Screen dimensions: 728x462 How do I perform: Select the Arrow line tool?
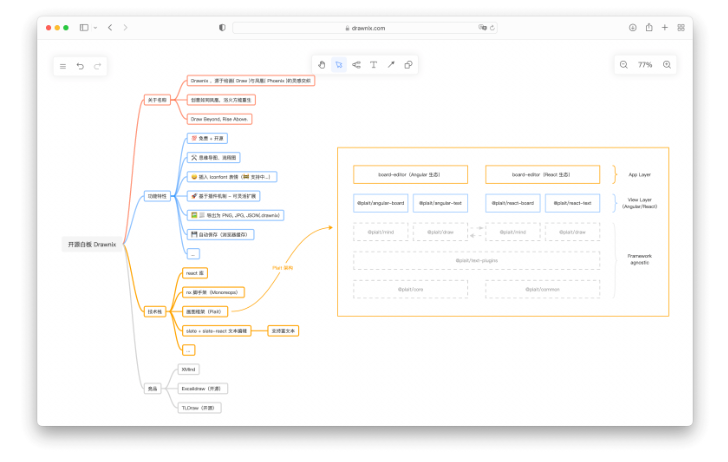(391, 65)
